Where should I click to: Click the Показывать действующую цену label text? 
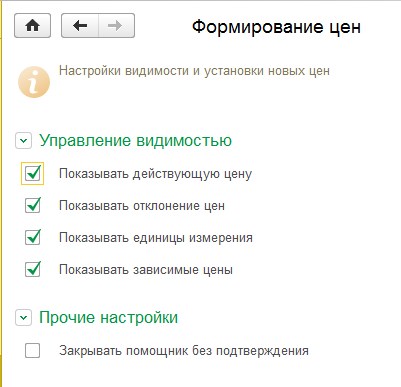point(155,174)
